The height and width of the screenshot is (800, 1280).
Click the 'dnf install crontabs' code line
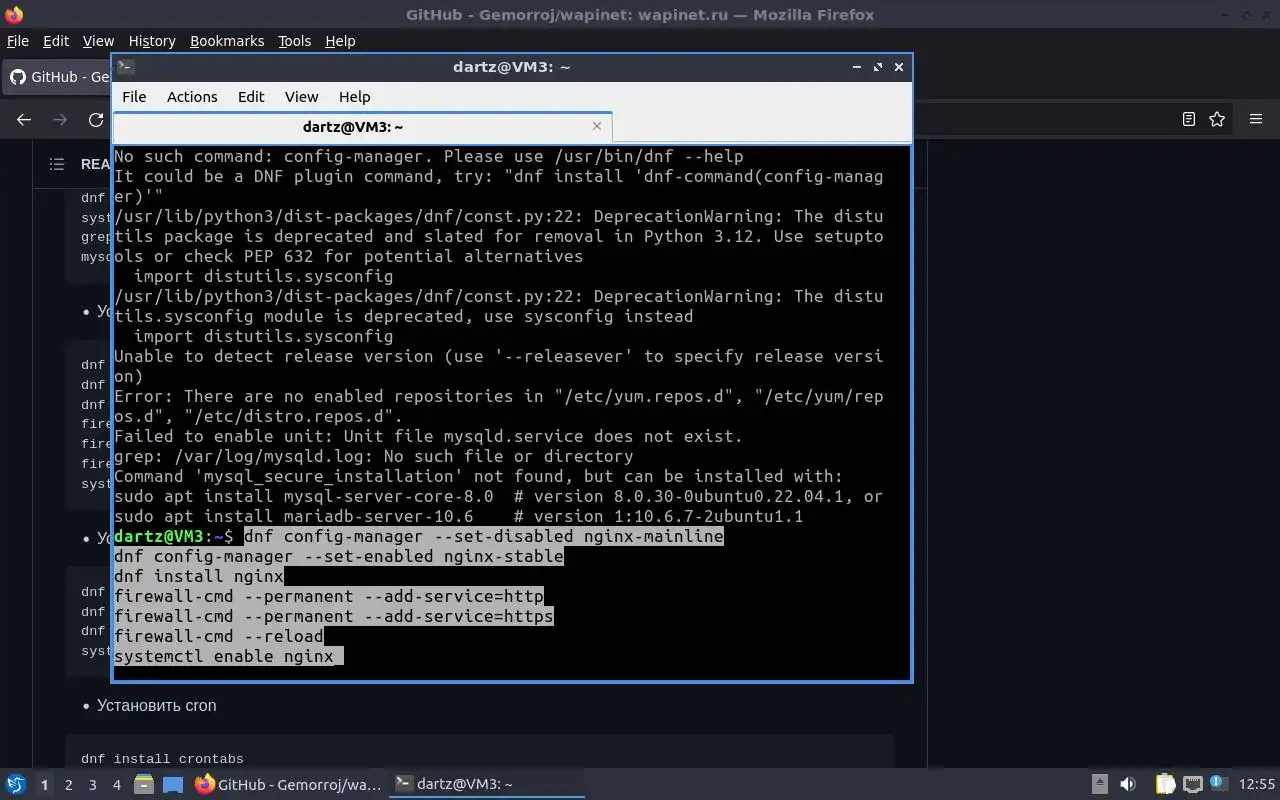[x=162, y=759]
